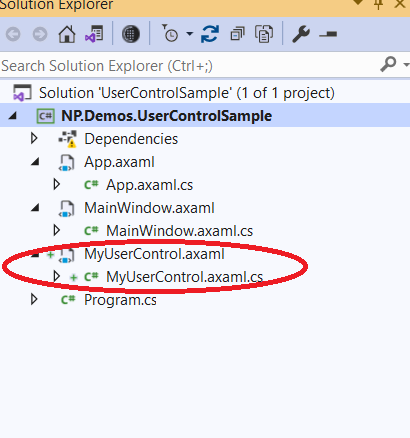
Task: Open Properties with the wrench icon
Action: [301, 34]
